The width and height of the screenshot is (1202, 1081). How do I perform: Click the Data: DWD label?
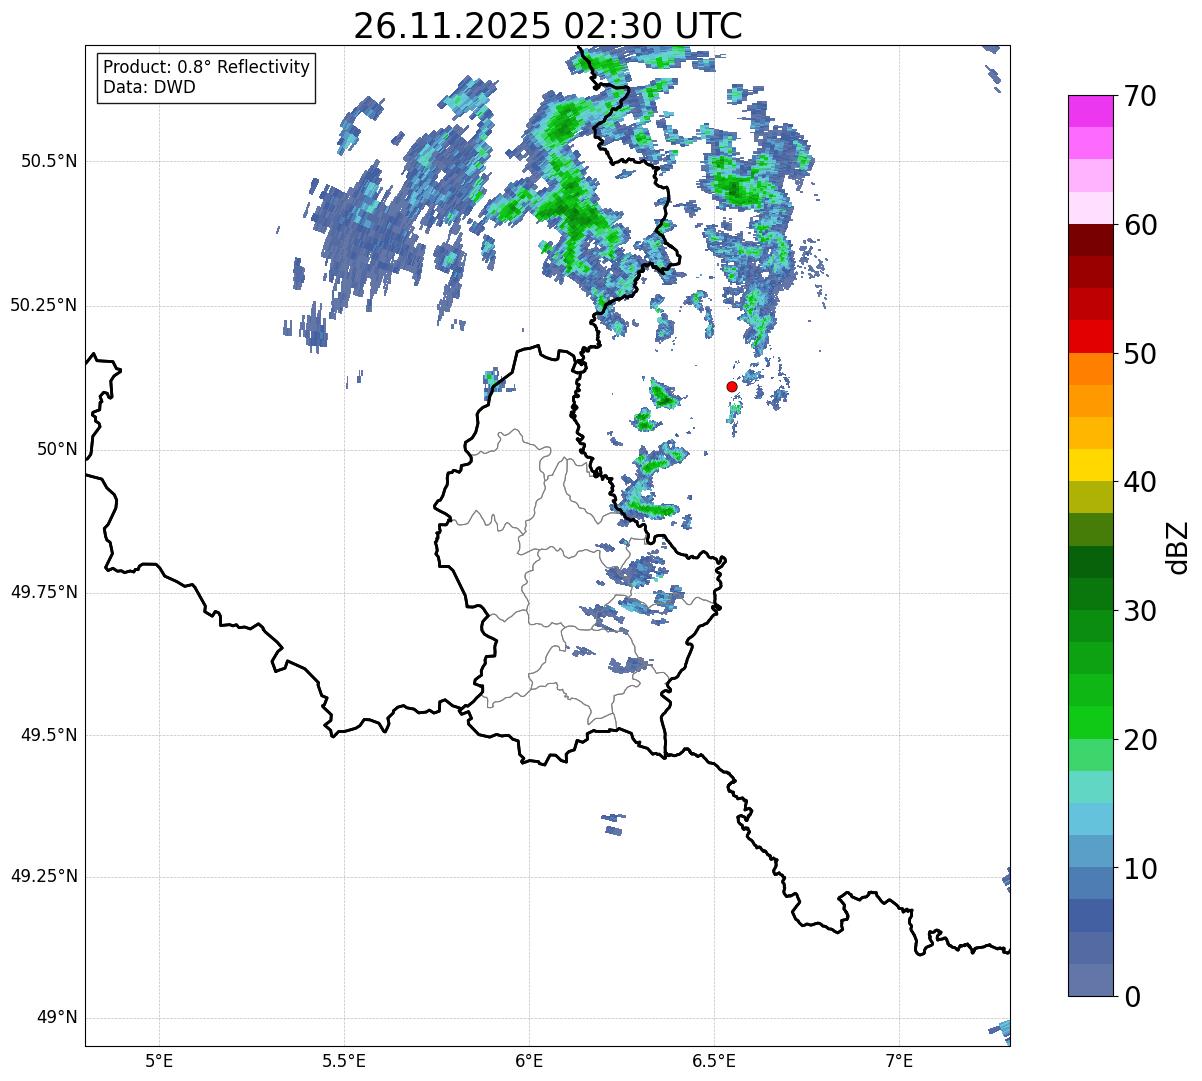[149, 87]
